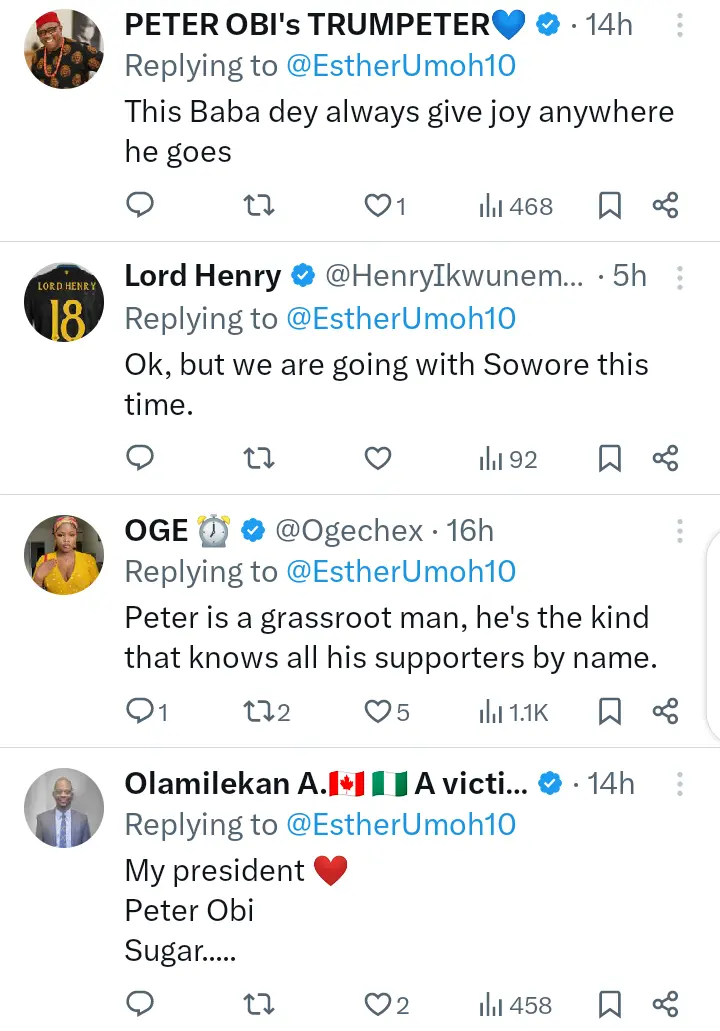Like Lord Henry's Sowore tweet
720x1031 pixels.
[377, 459]
